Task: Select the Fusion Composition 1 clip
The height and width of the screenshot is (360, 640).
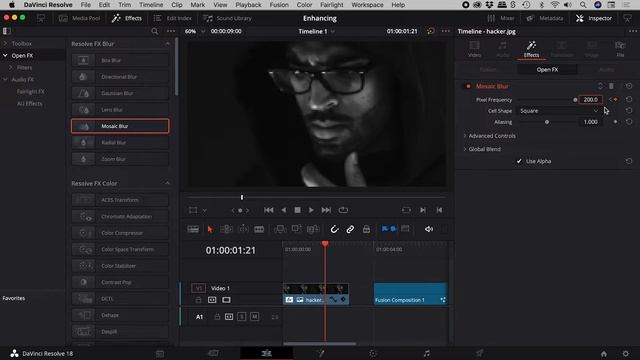Action: click(410, 293)
